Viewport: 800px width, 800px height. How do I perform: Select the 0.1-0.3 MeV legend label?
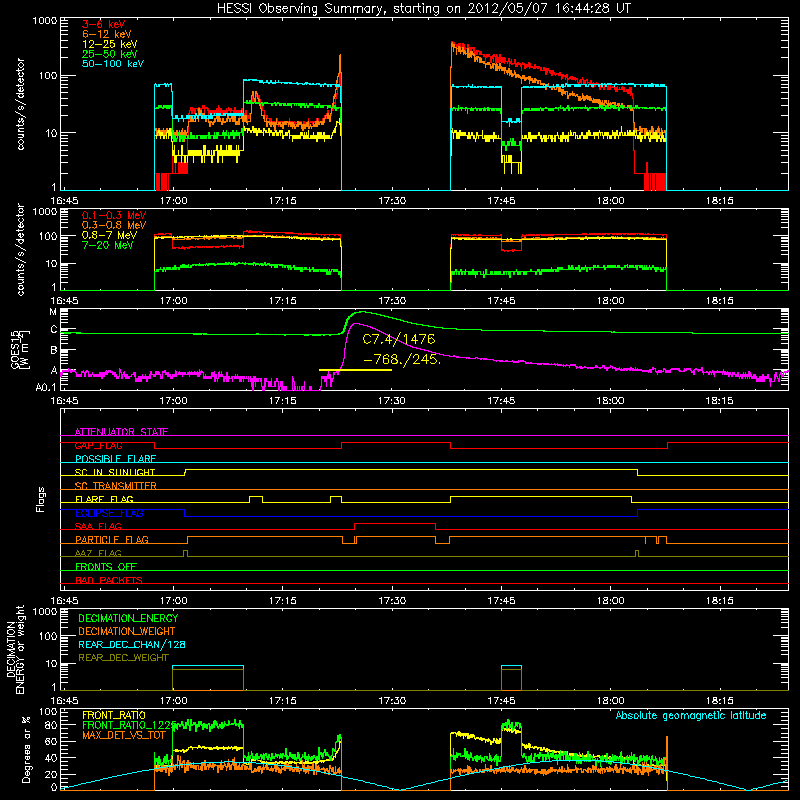pyautogui.click(x=114, y=215)
